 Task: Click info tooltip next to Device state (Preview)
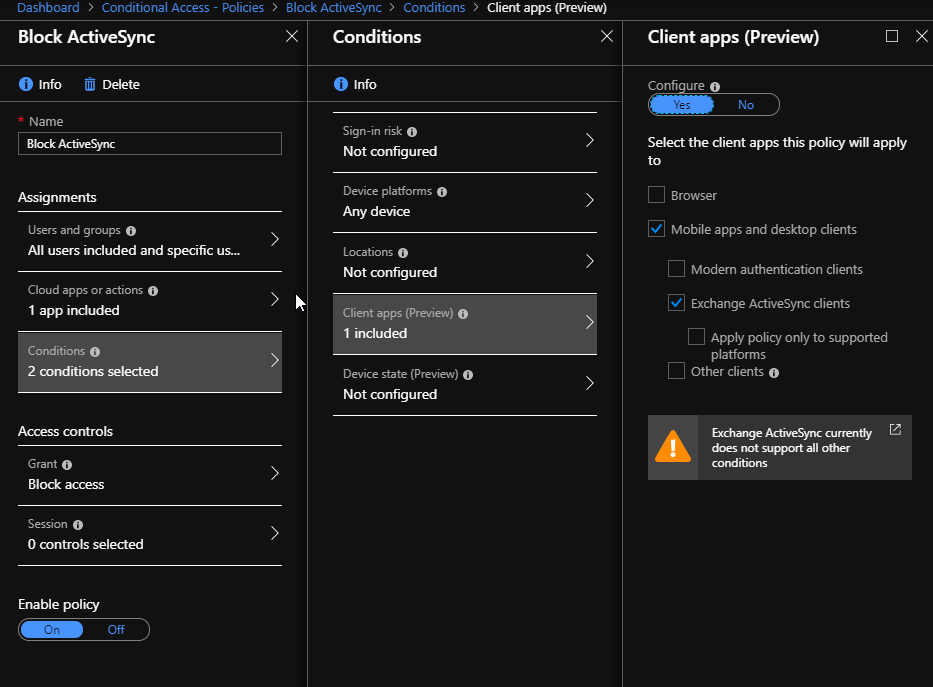tap(468, 375)
